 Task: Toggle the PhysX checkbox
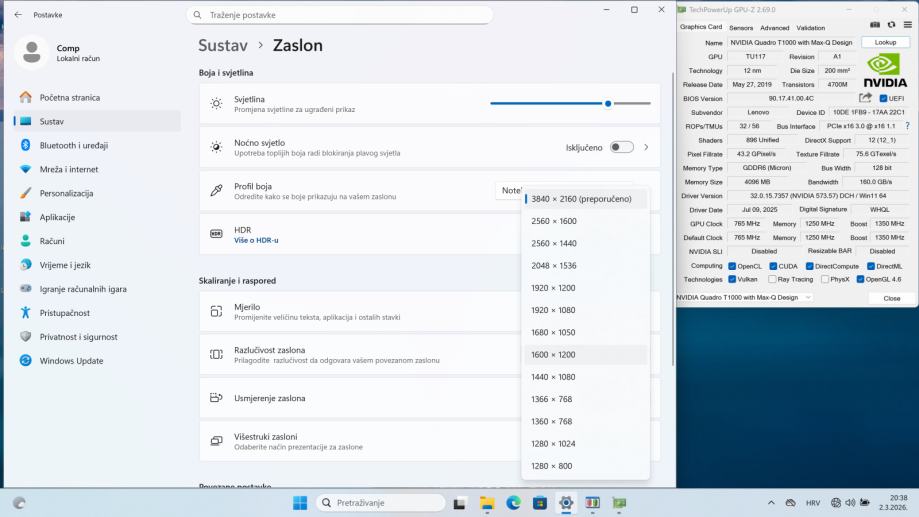point(825,279)
